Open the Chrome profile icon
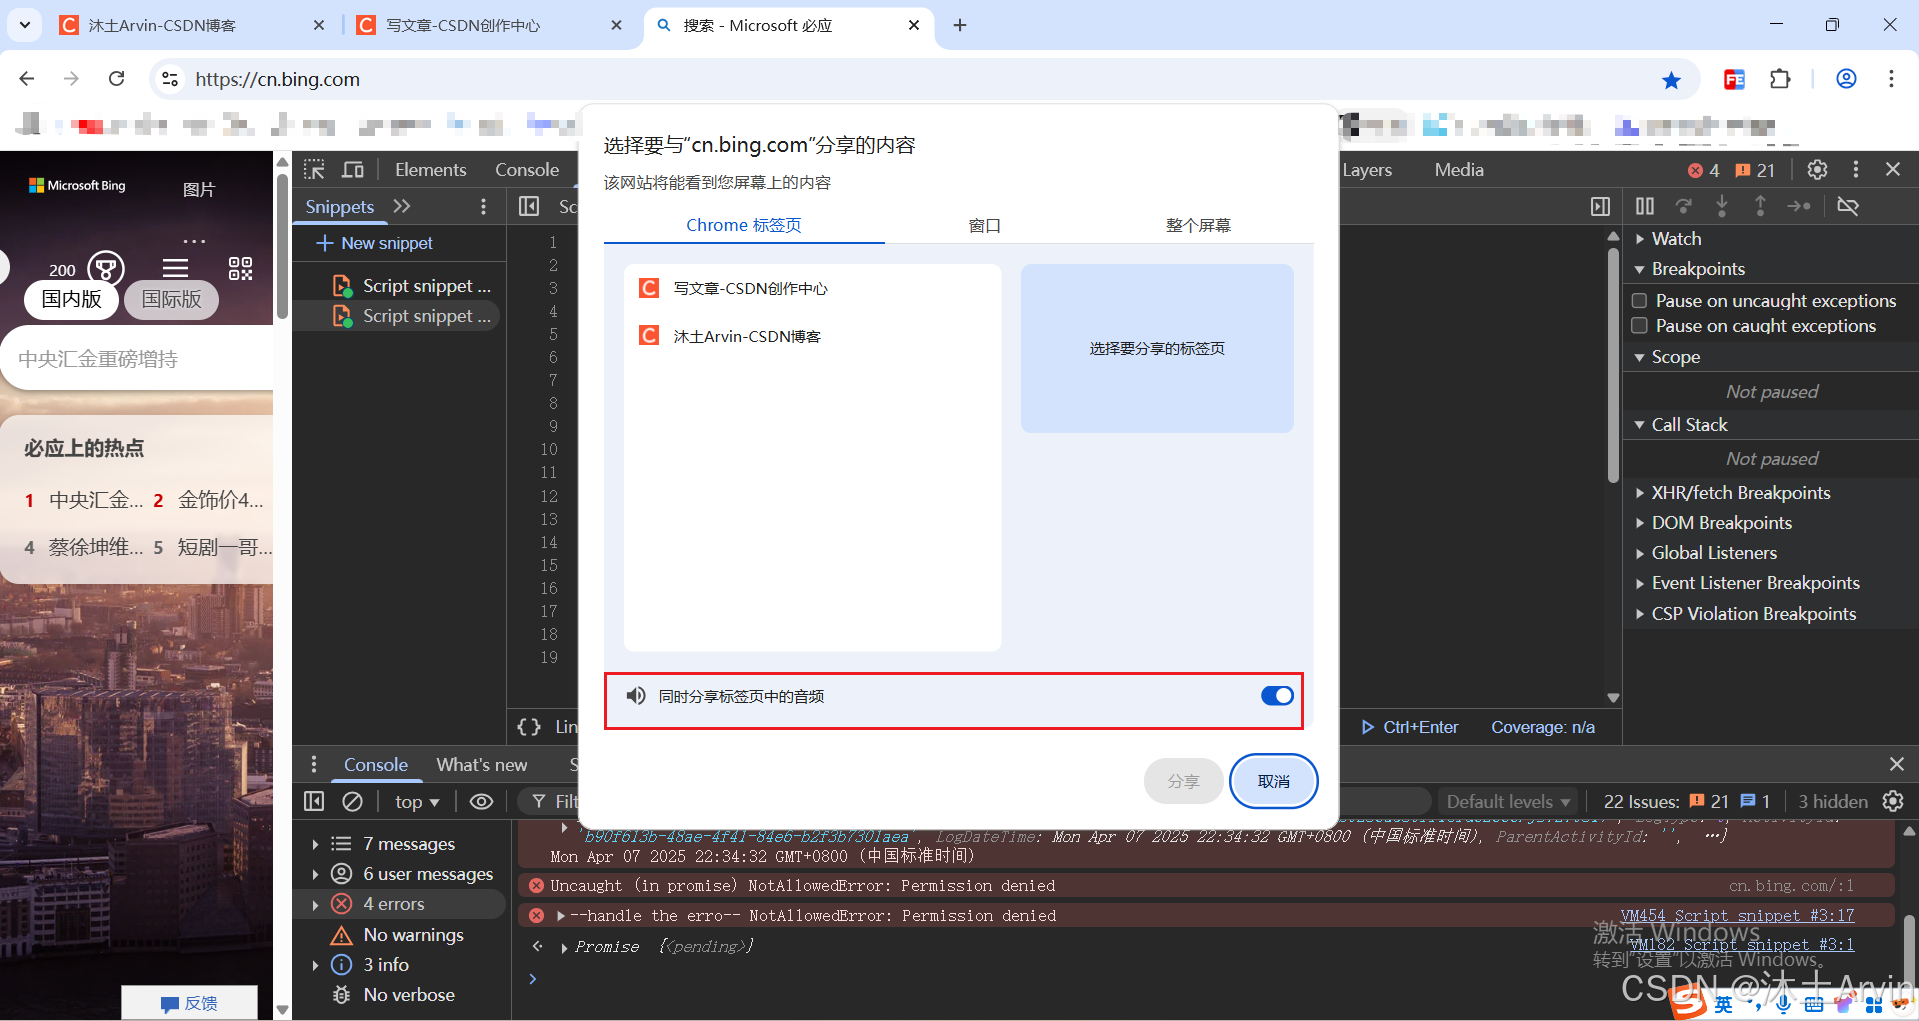Image resolution: width=1919 pixels, height=1021 pixels. pos(1846,79)
